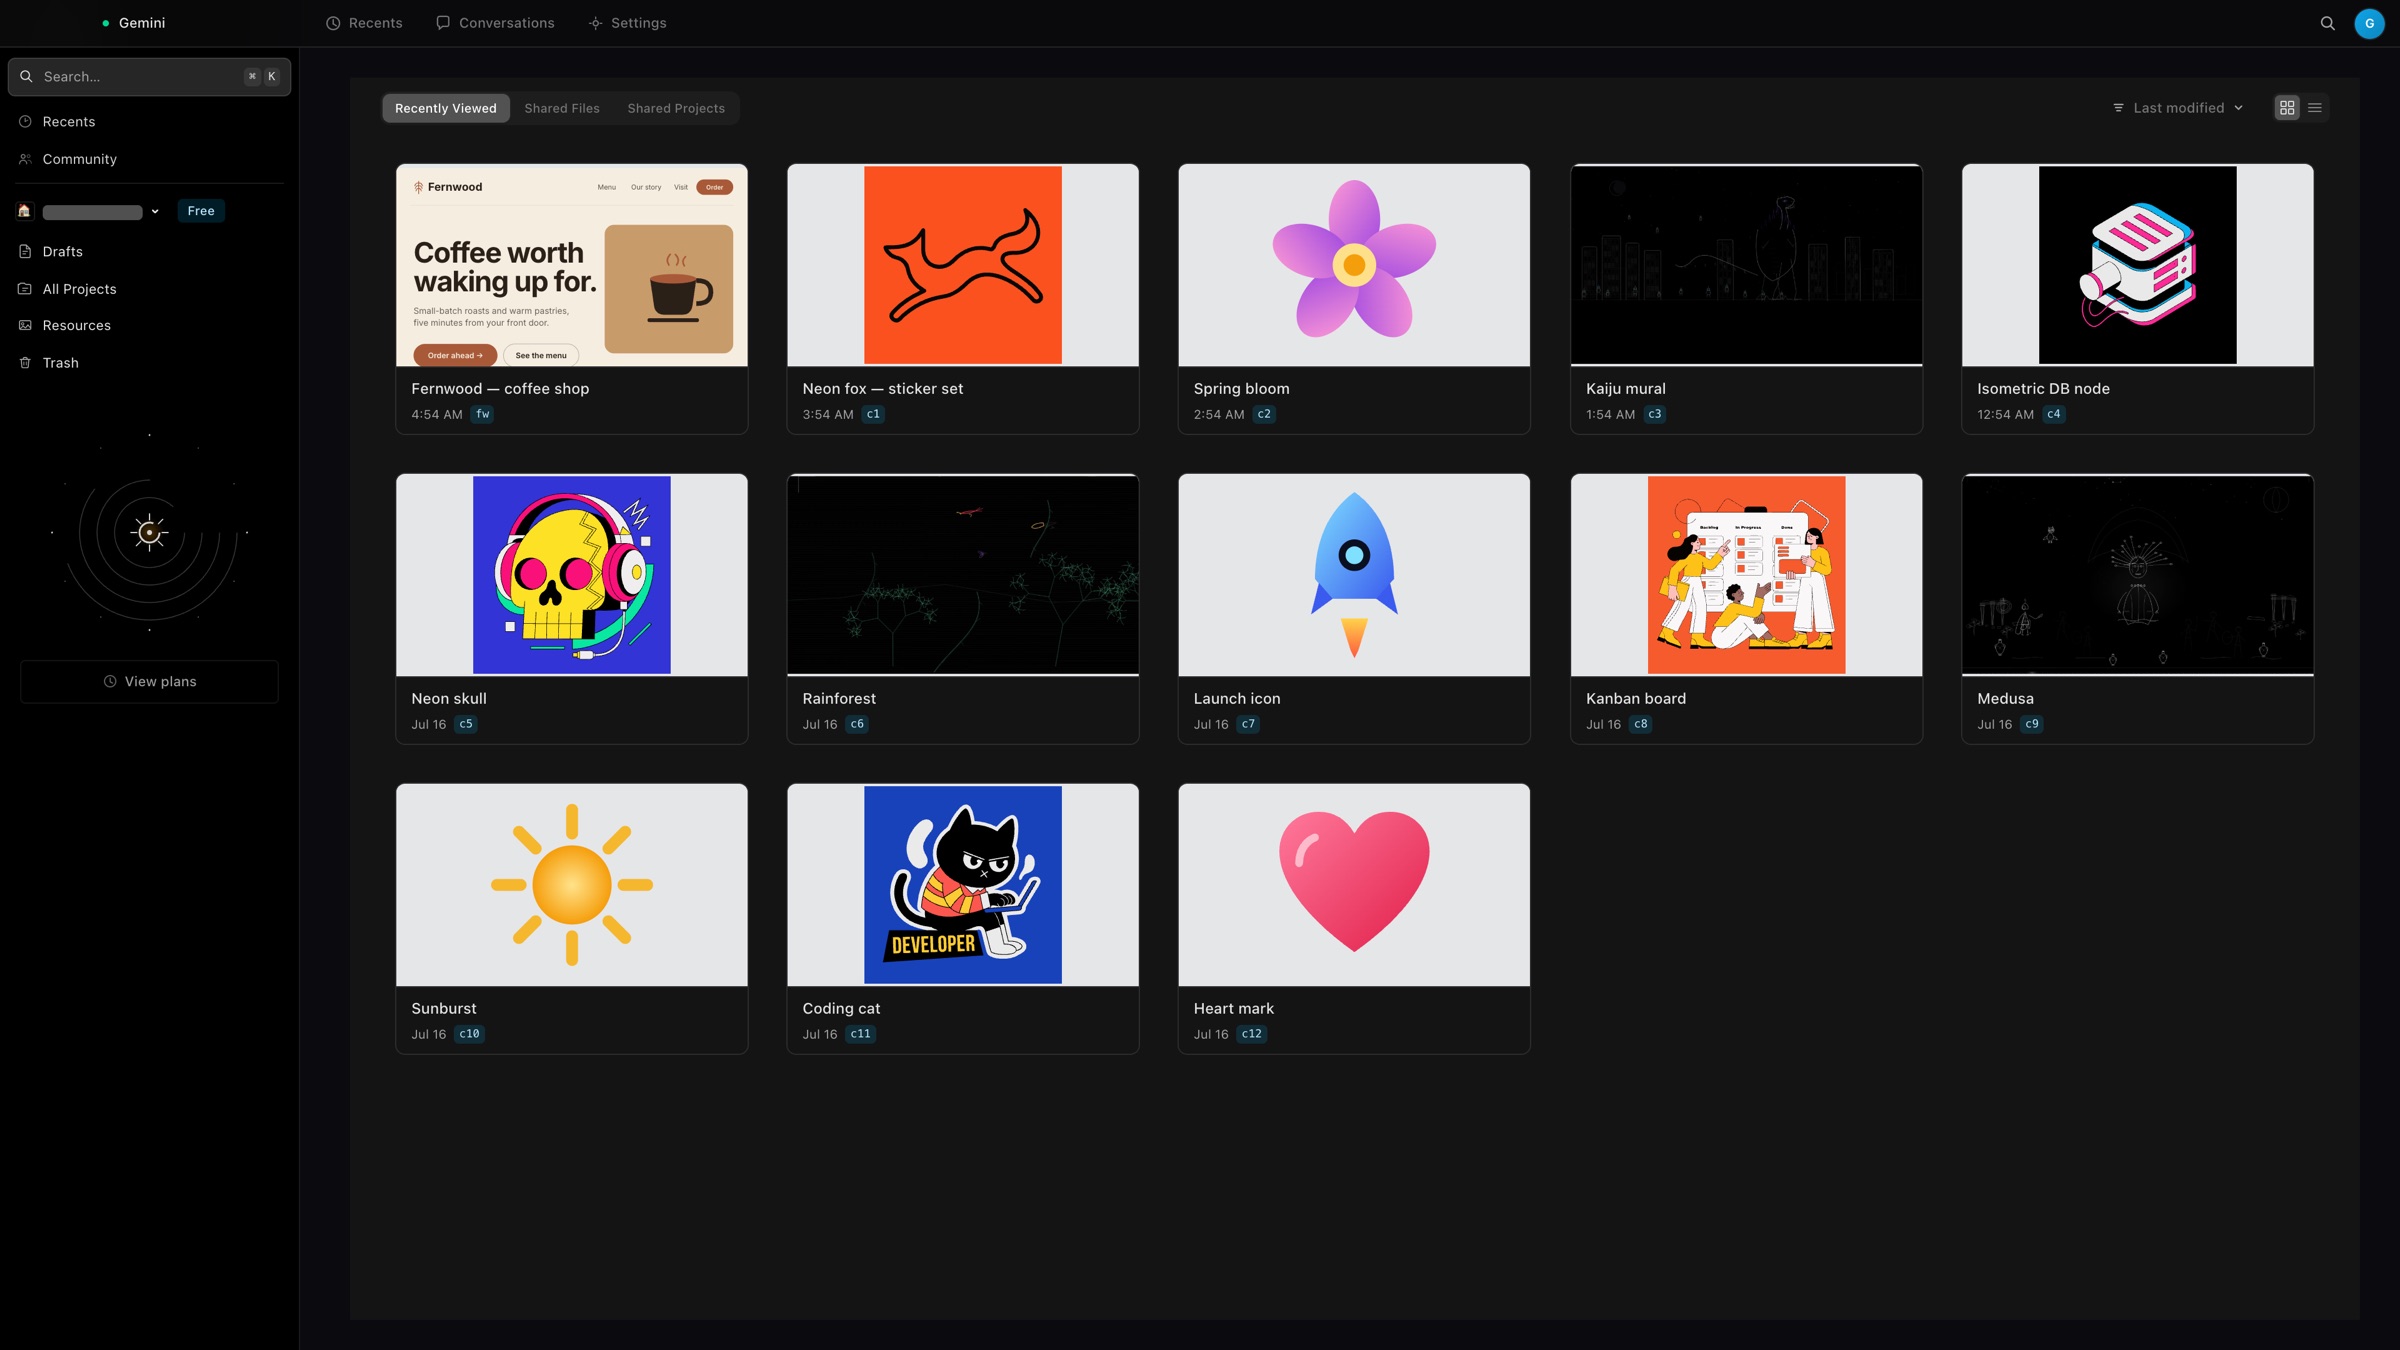Open the Isometric DB node thumbnail
This screenshot has height=1350, width=2400.
(2138, 265)
